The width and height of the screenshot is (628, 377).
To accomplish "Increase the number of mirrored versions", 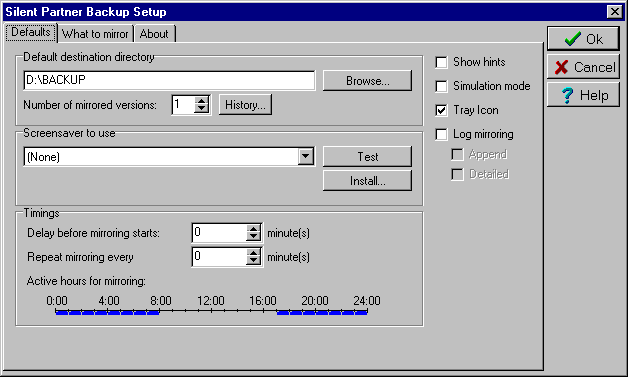I will click(202, 101).
